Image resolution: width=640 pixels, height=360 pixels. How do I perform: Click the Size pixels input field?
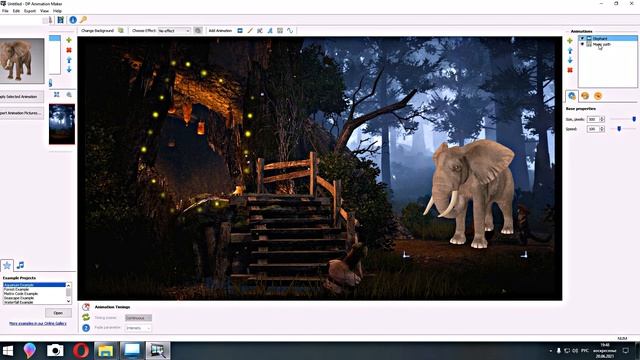click(593, 119)
